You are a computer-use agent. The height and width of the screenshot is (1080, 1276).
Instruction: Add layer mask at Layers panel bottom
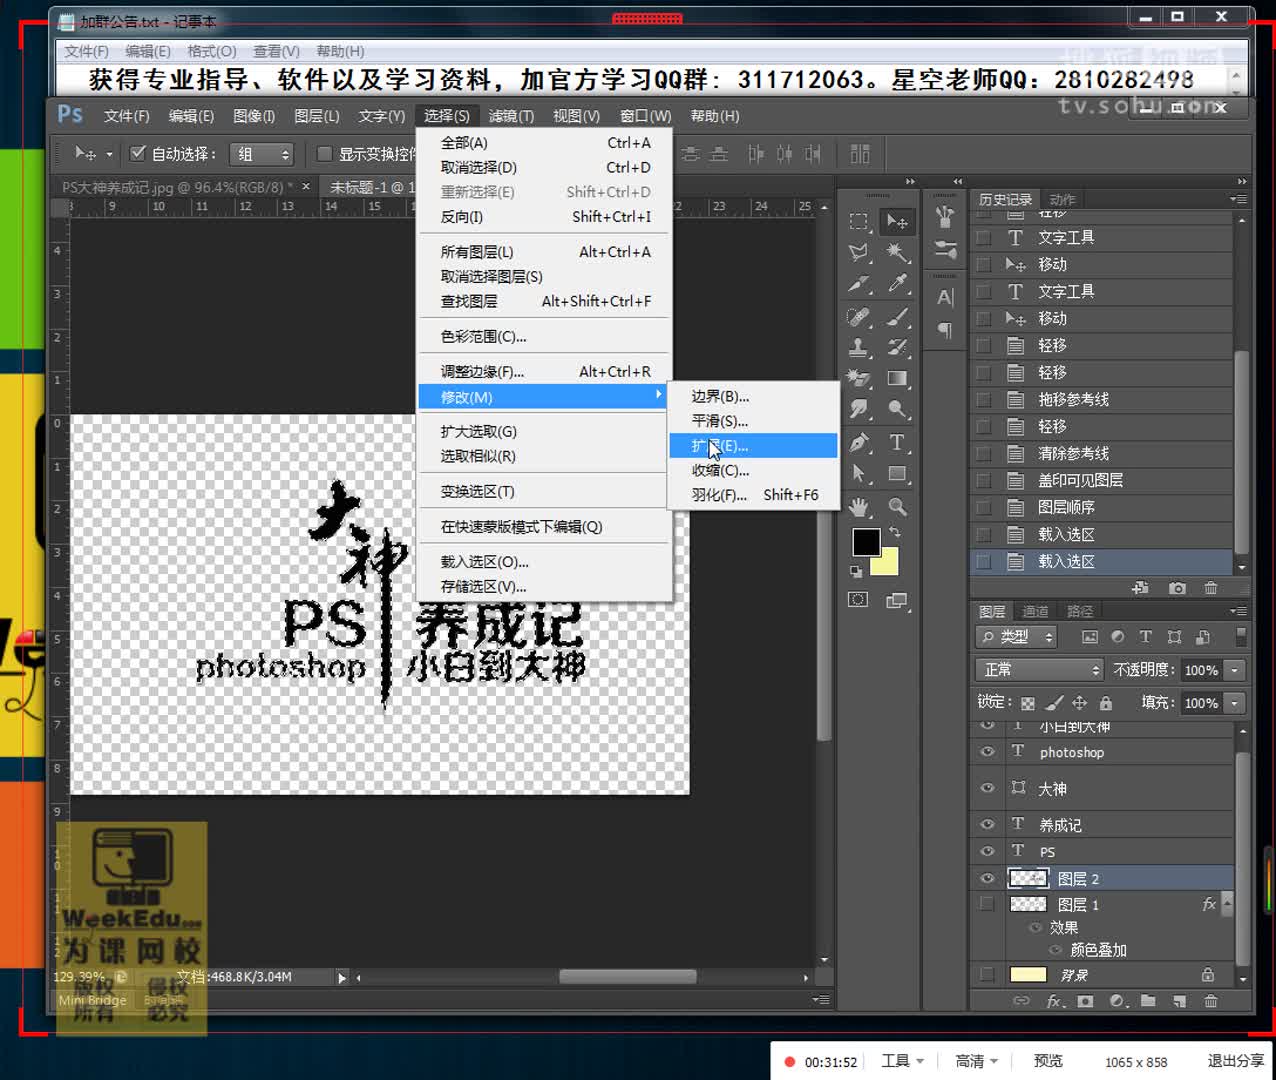coord(1085,1000)
